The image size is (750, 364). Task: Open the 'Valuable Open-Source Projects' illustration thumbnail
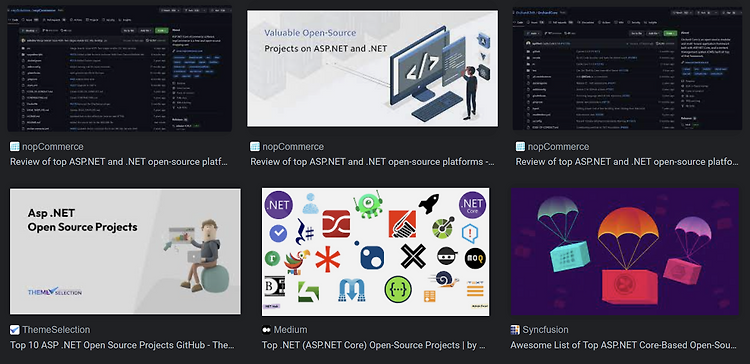click(x=372, y=69)
